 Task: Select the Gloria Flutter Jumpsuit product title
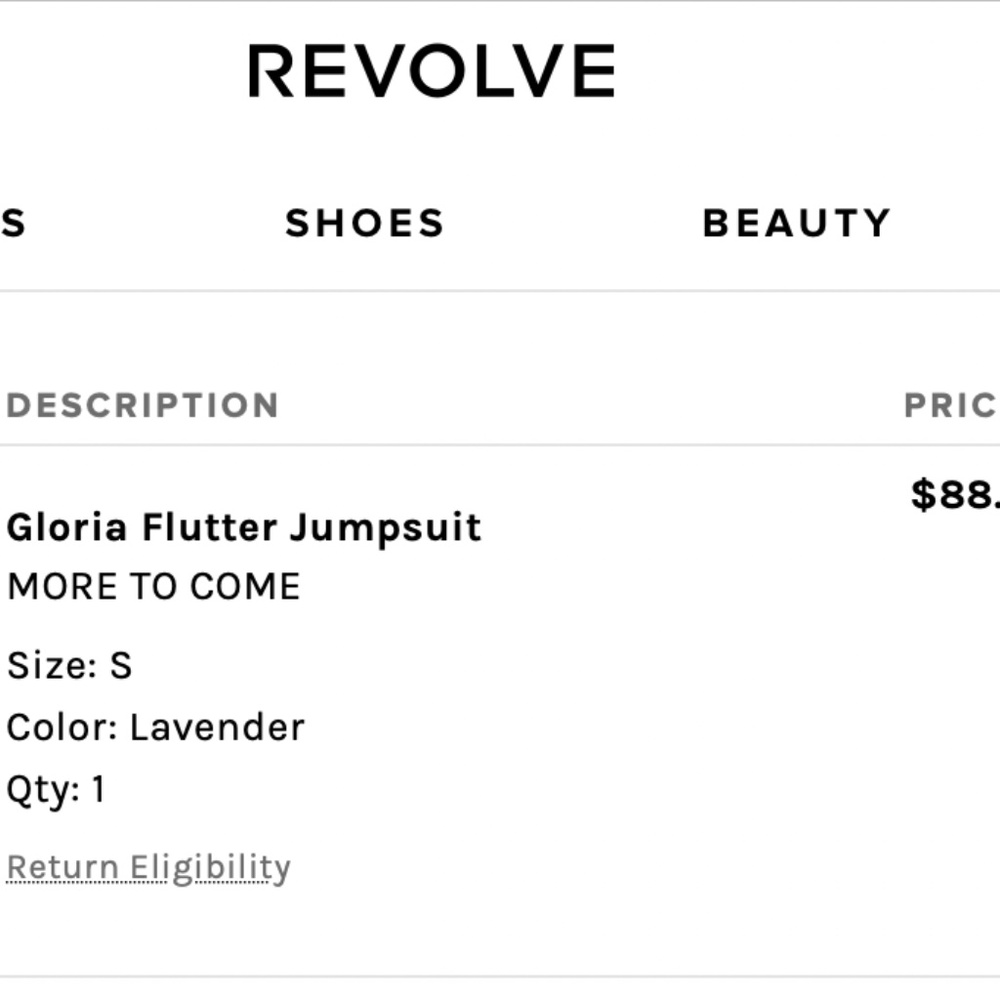(243, 525)
